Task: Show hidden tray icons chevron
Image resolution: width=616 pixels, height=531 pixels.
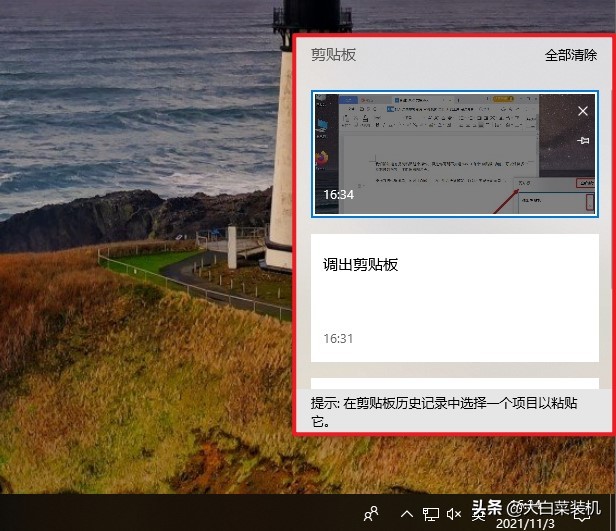Action: 407,513
